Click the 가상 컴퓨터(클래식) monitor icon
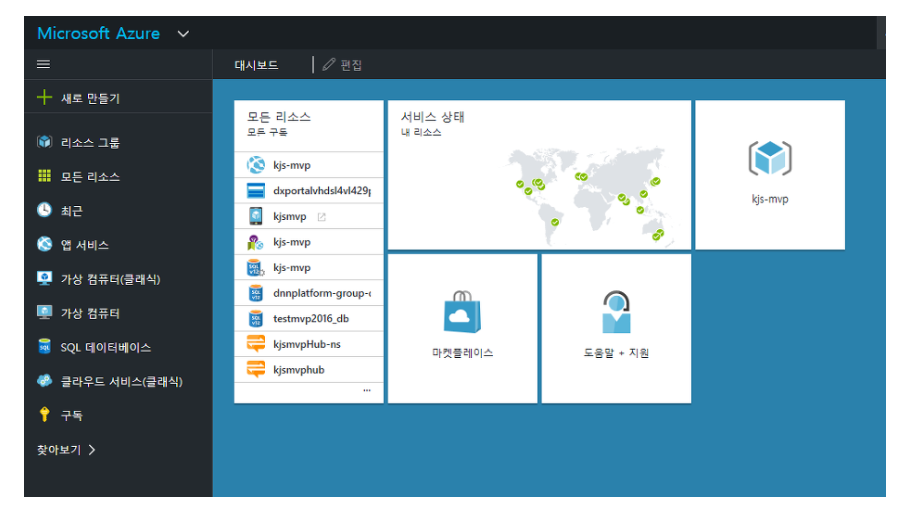This screenshot has width=903, height=515. coord(44,278)
